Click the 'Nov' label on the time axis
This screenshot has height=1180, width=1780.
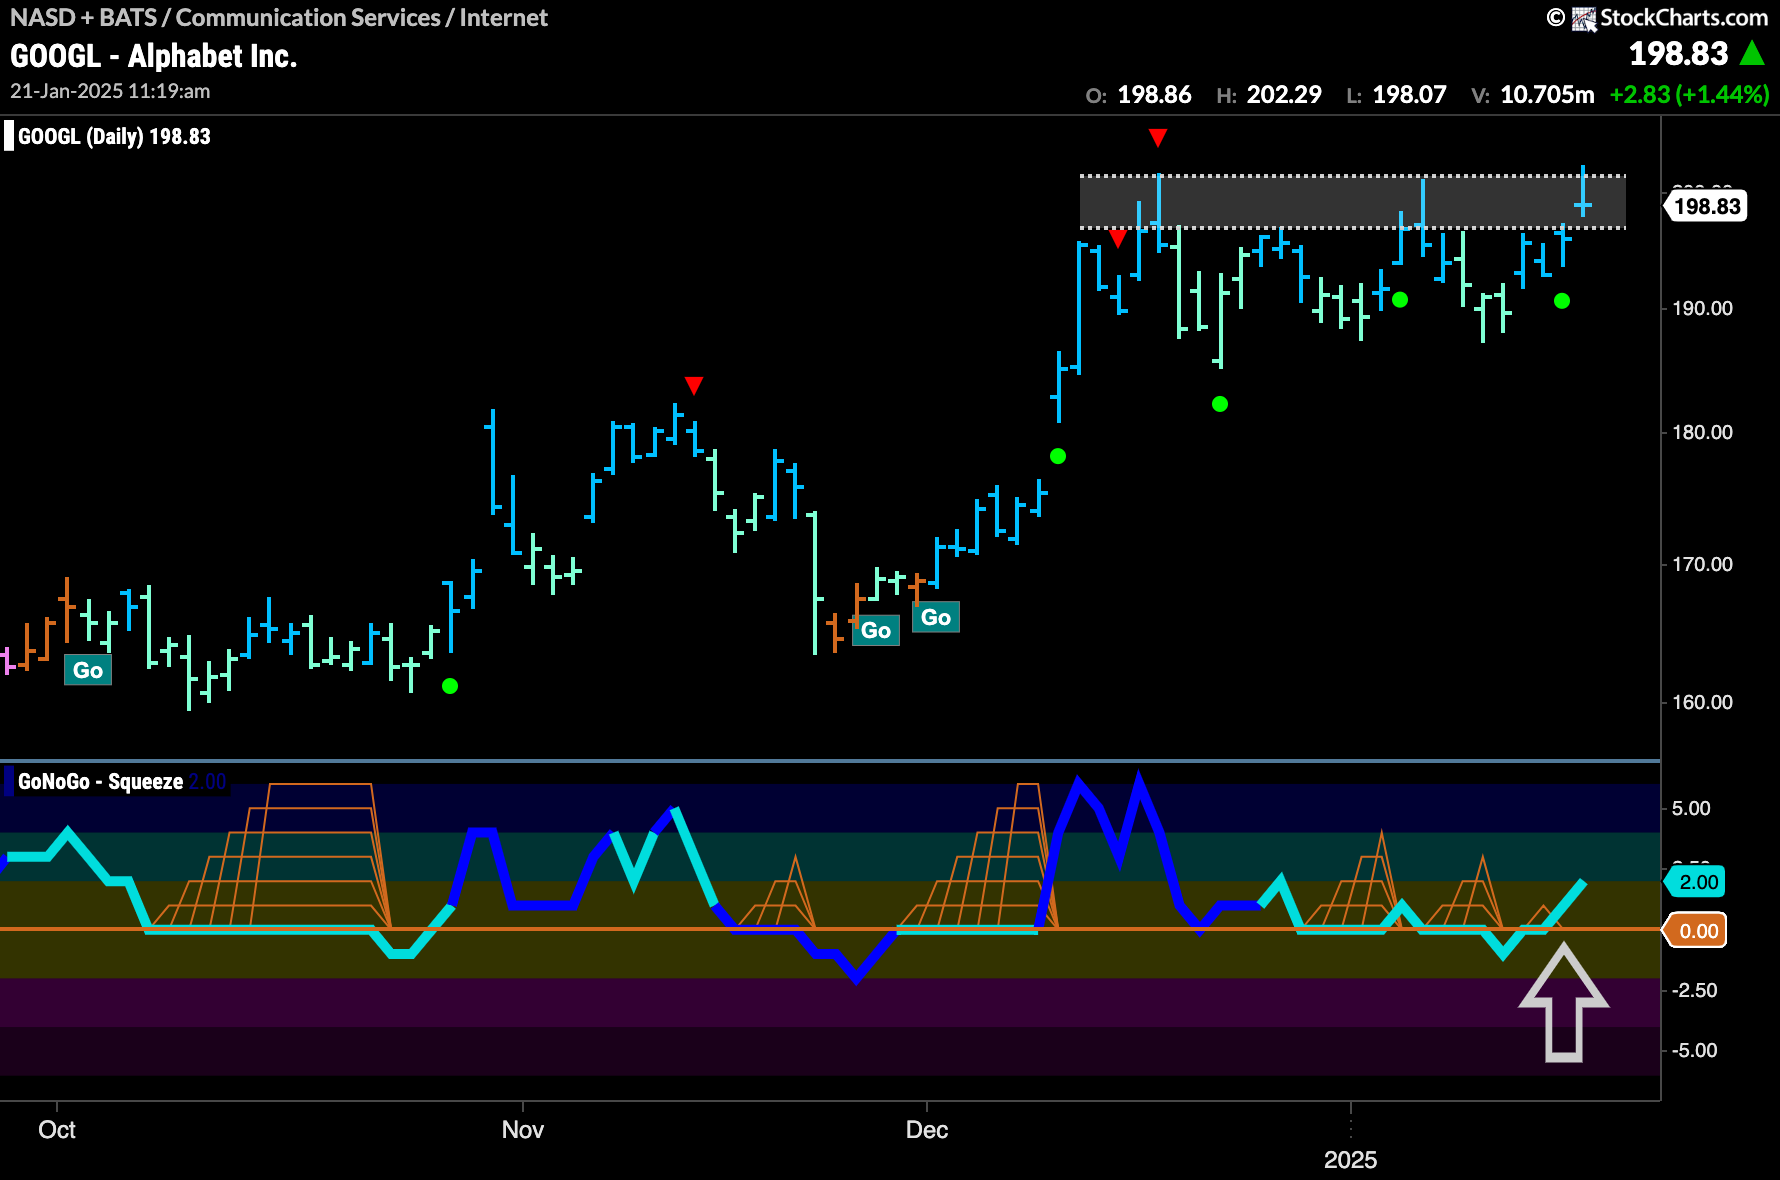tap(523, 1130)
